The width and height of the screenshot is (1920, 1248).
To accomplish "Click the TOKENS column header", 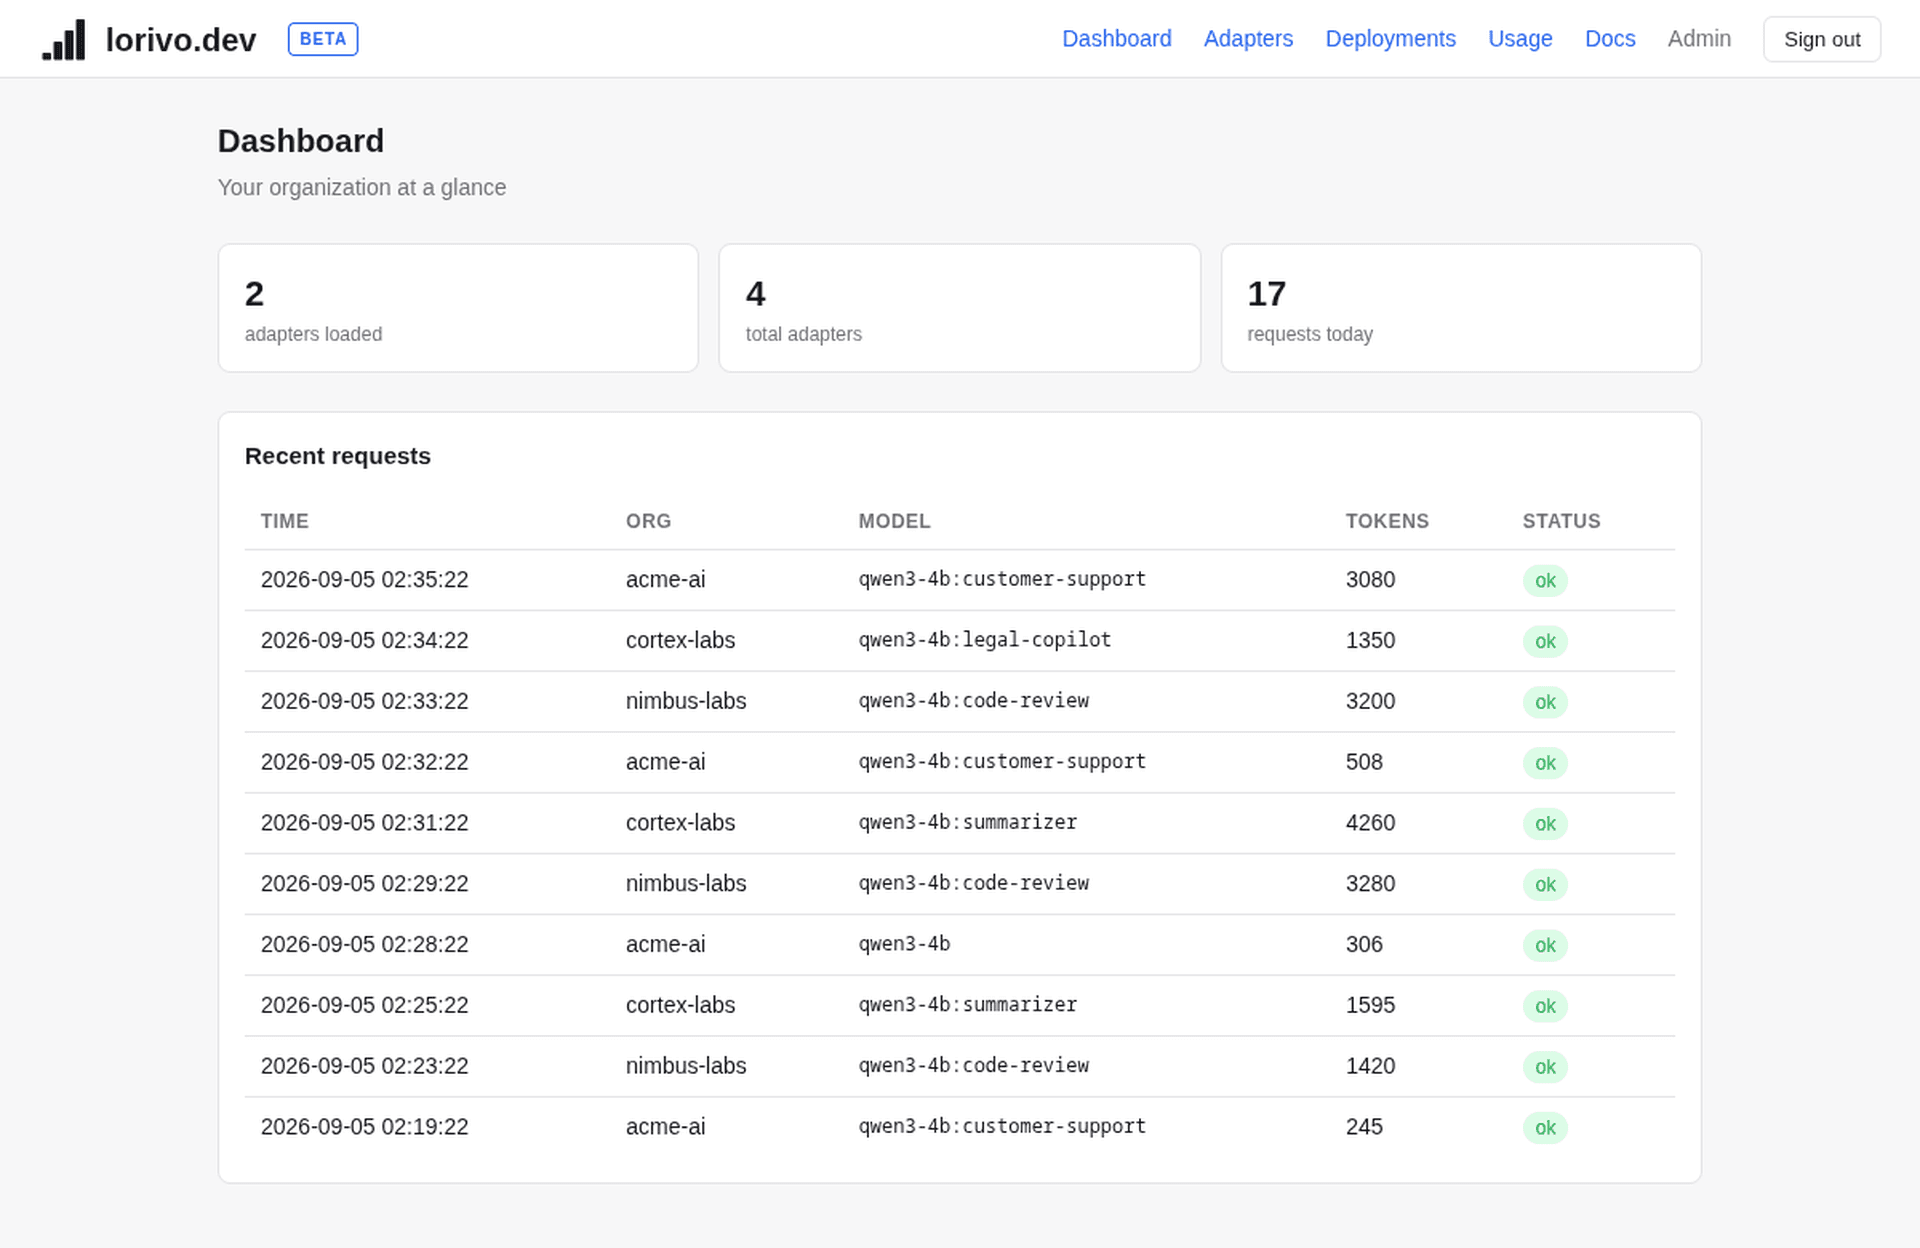I will [x=1387, y=521].
